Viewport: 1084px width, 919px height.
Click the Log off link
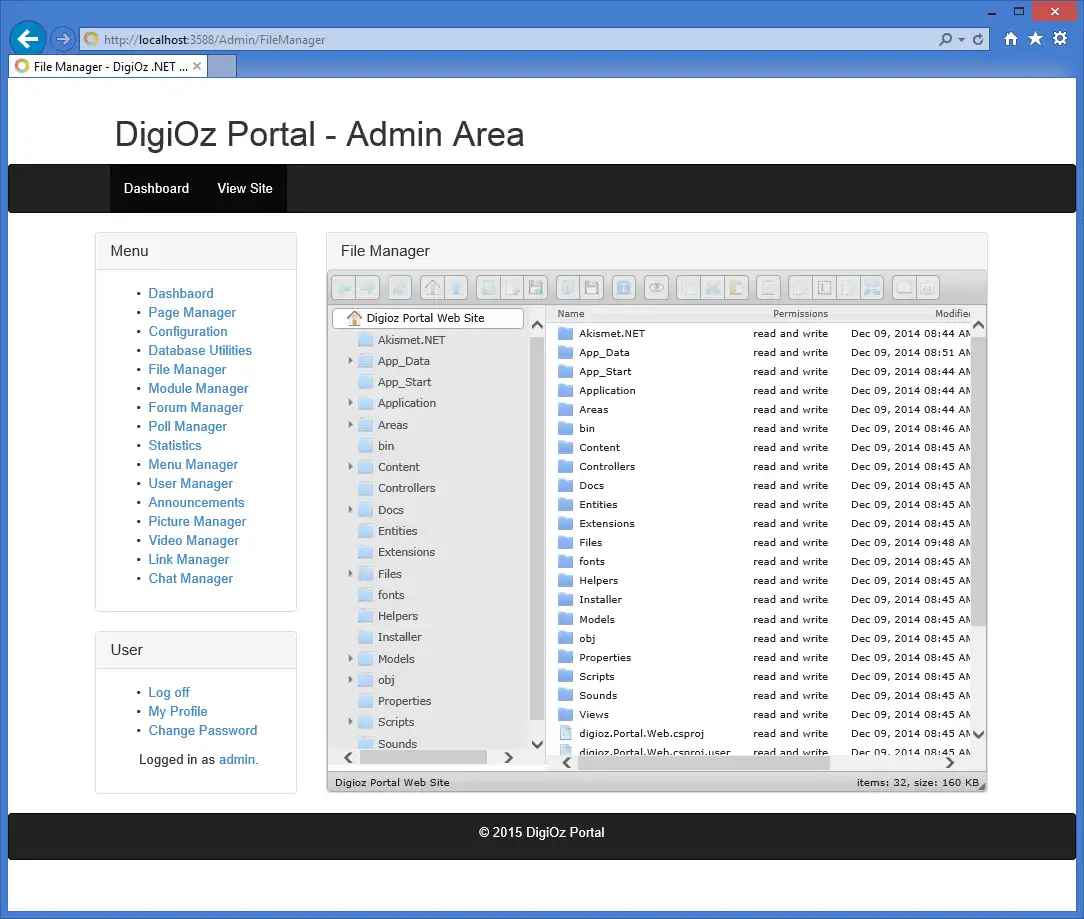(169, 692)
